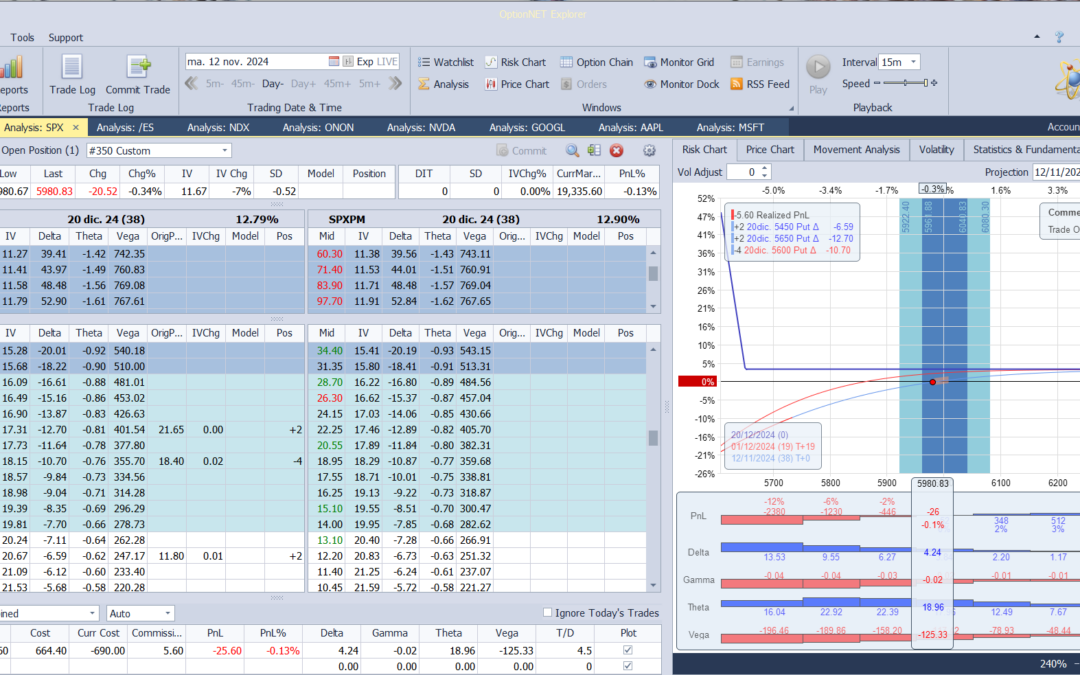Click the green grid icon beside the magnifier
Screen dimensions: 1080x675
[594, 150]
